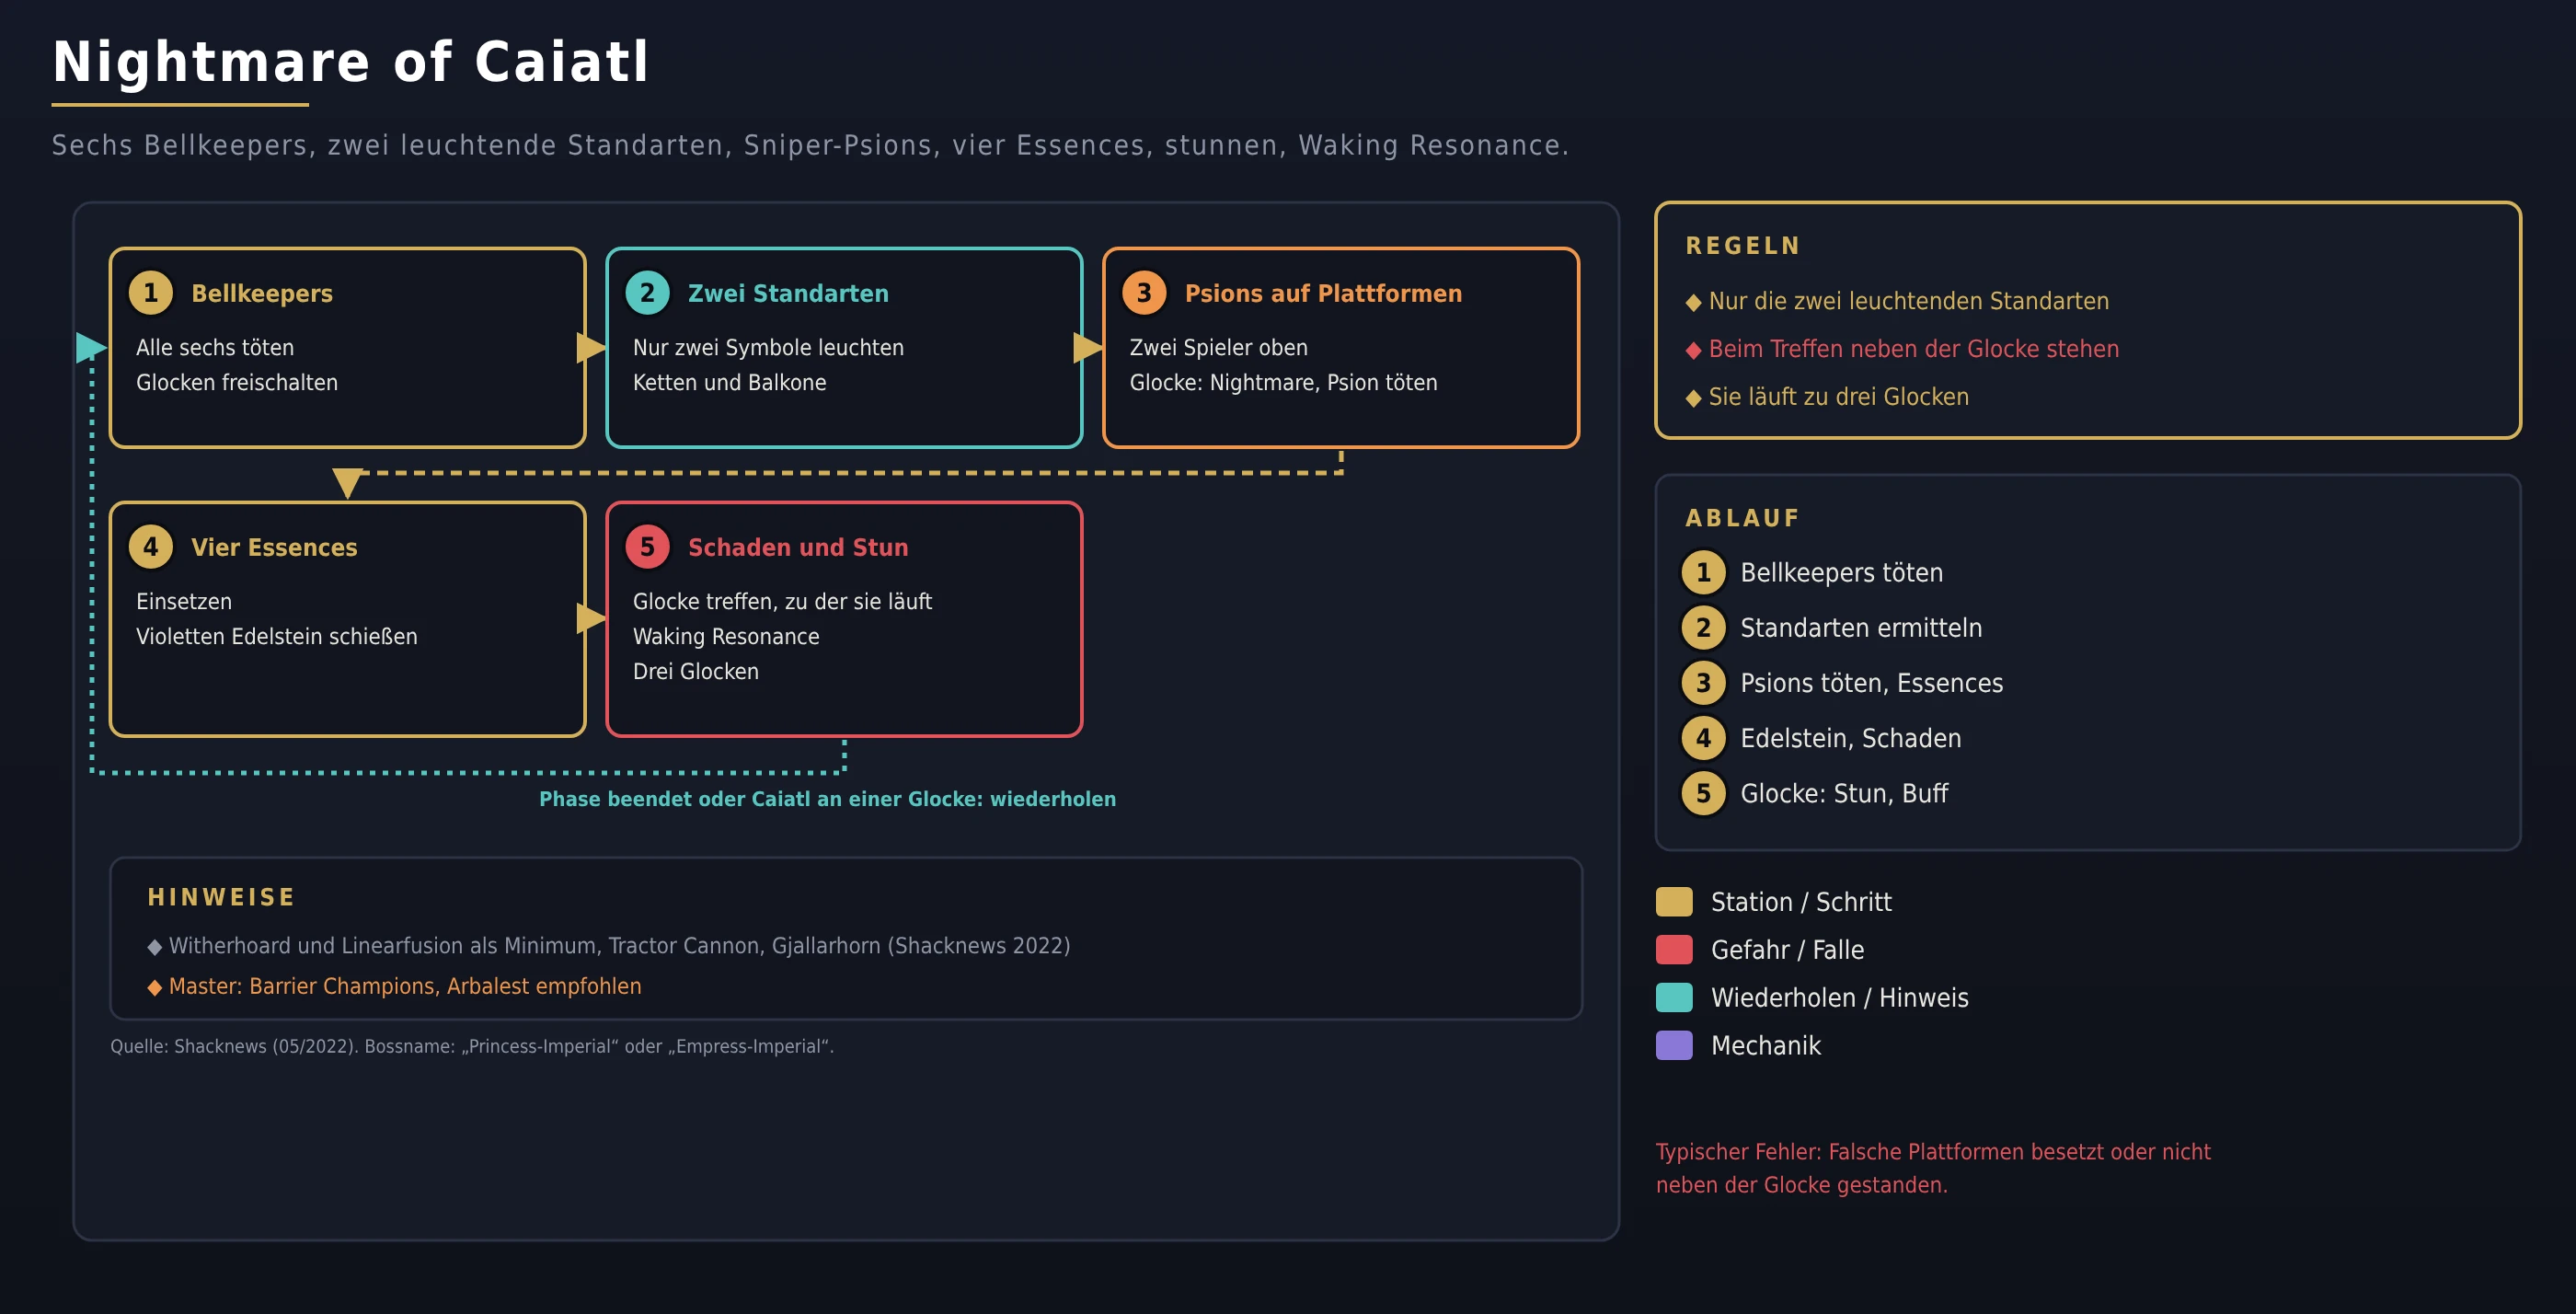
Task: Click the red diamond bullet beside Beim Treffen rule
Action: coord(1693,350)
